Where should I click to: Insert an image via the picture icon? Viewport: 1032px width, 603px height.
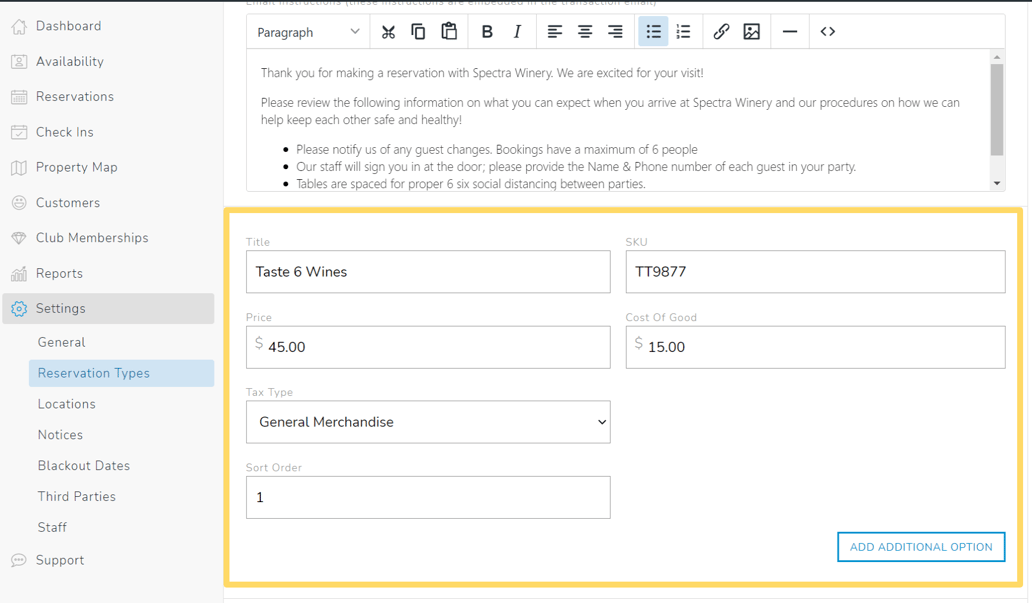pyautogui.click(x=753, y=31)
